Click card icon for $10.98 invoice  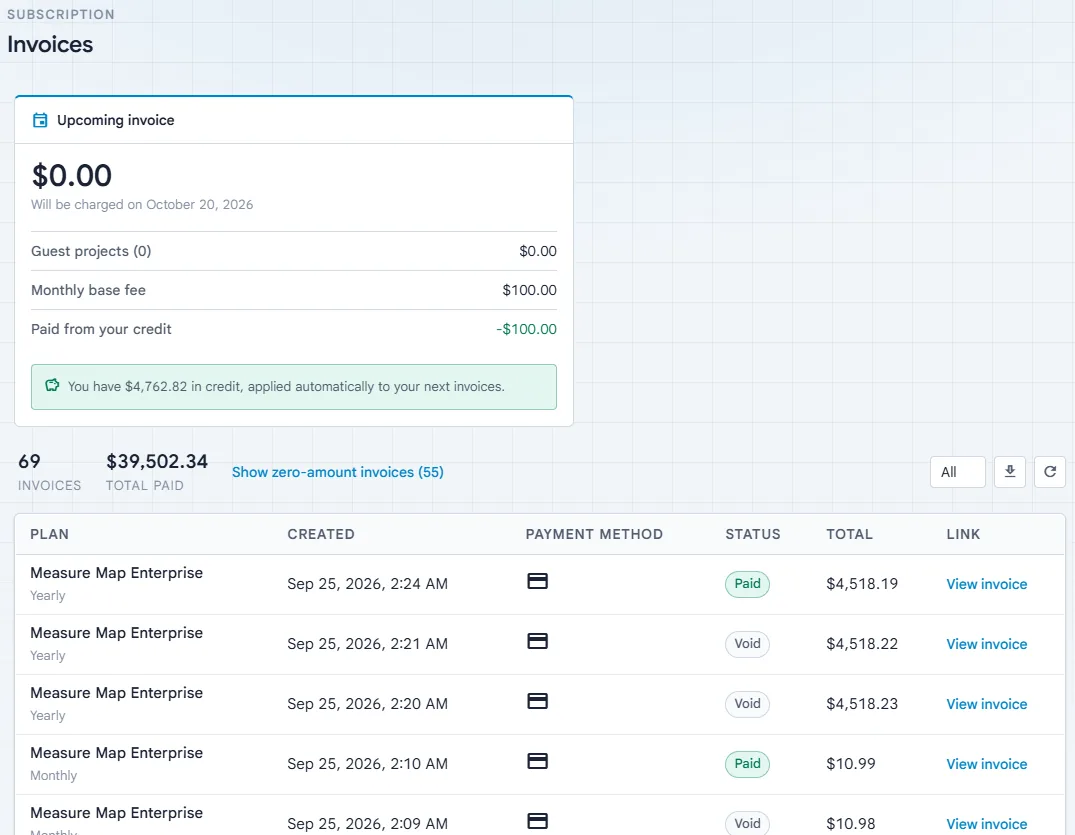tap(538, 821)
